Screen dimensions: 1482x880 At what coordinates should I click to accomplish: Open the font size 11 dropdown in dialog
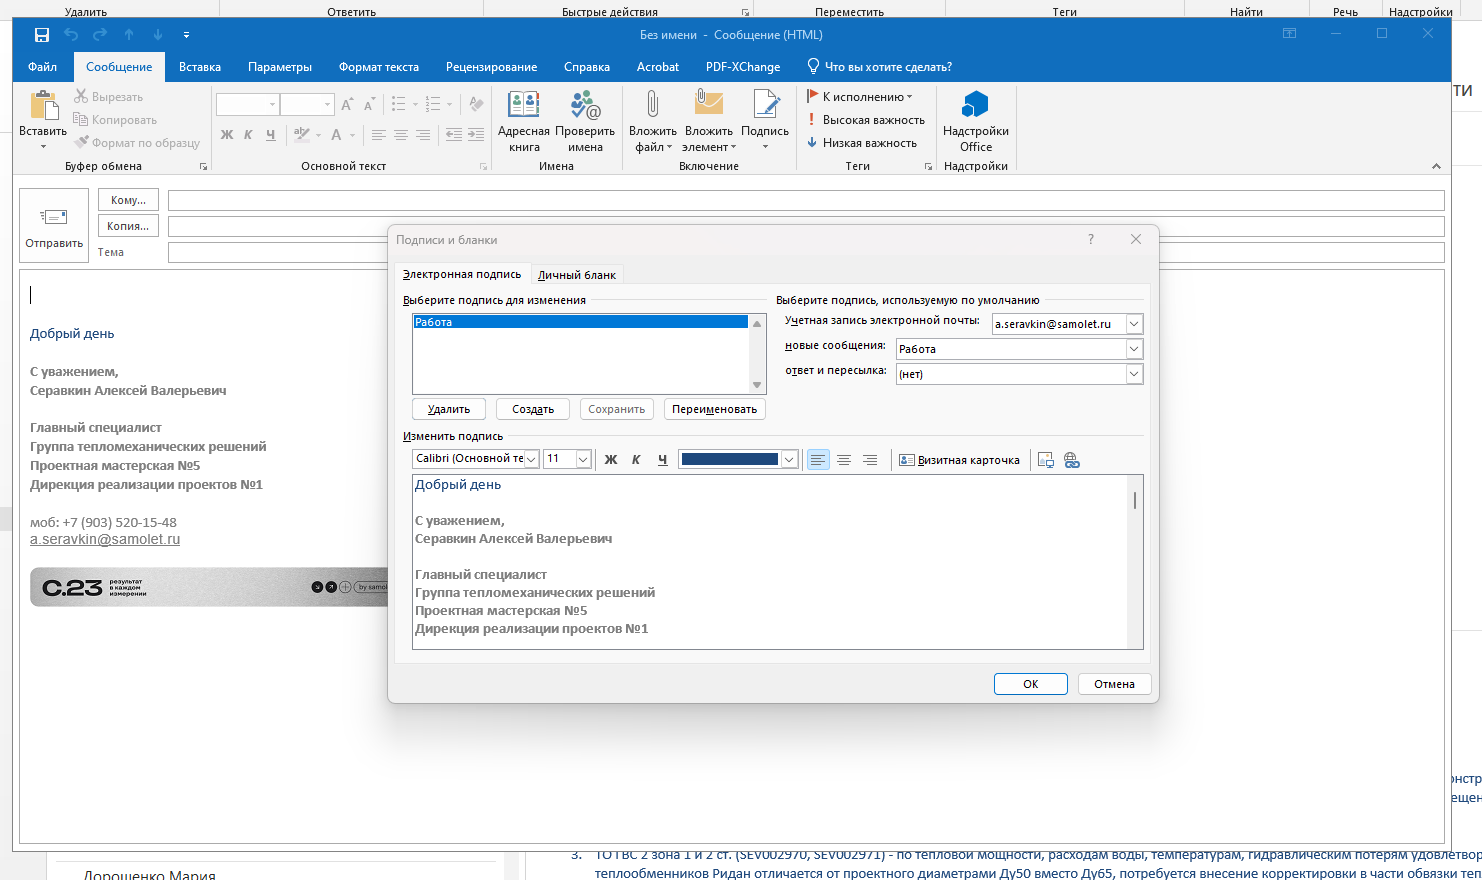(x=583, y=459)
